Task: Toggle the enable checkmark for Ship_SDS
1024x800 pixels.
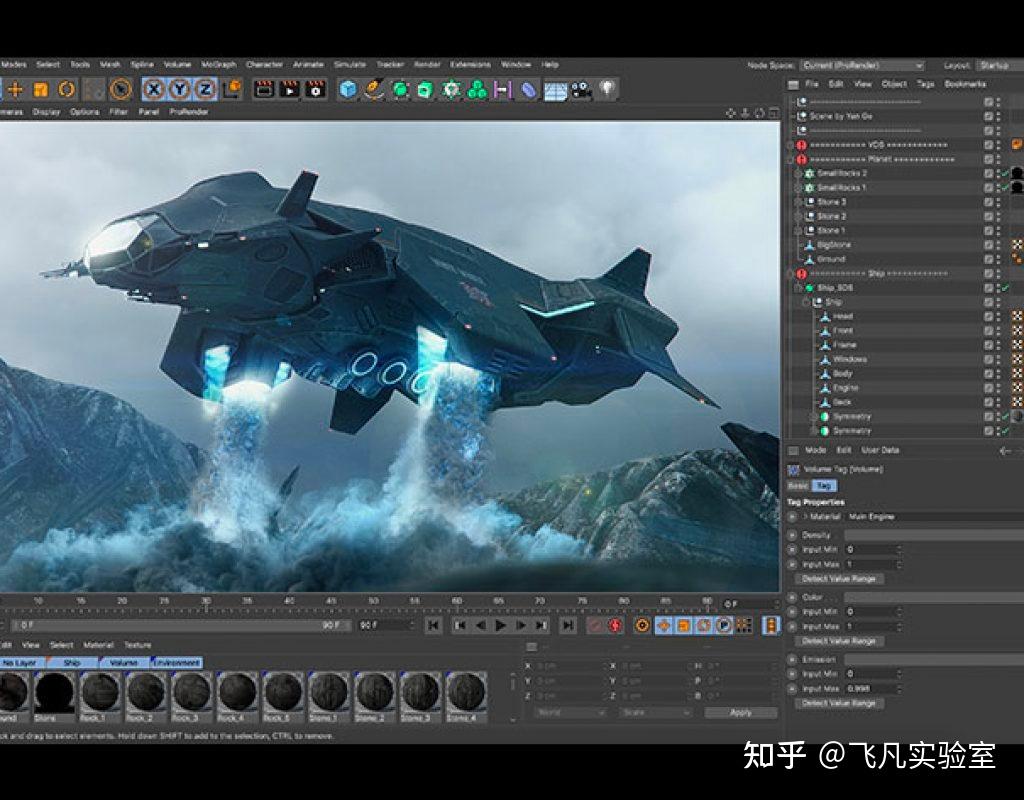Action: tap(1005, 288)
